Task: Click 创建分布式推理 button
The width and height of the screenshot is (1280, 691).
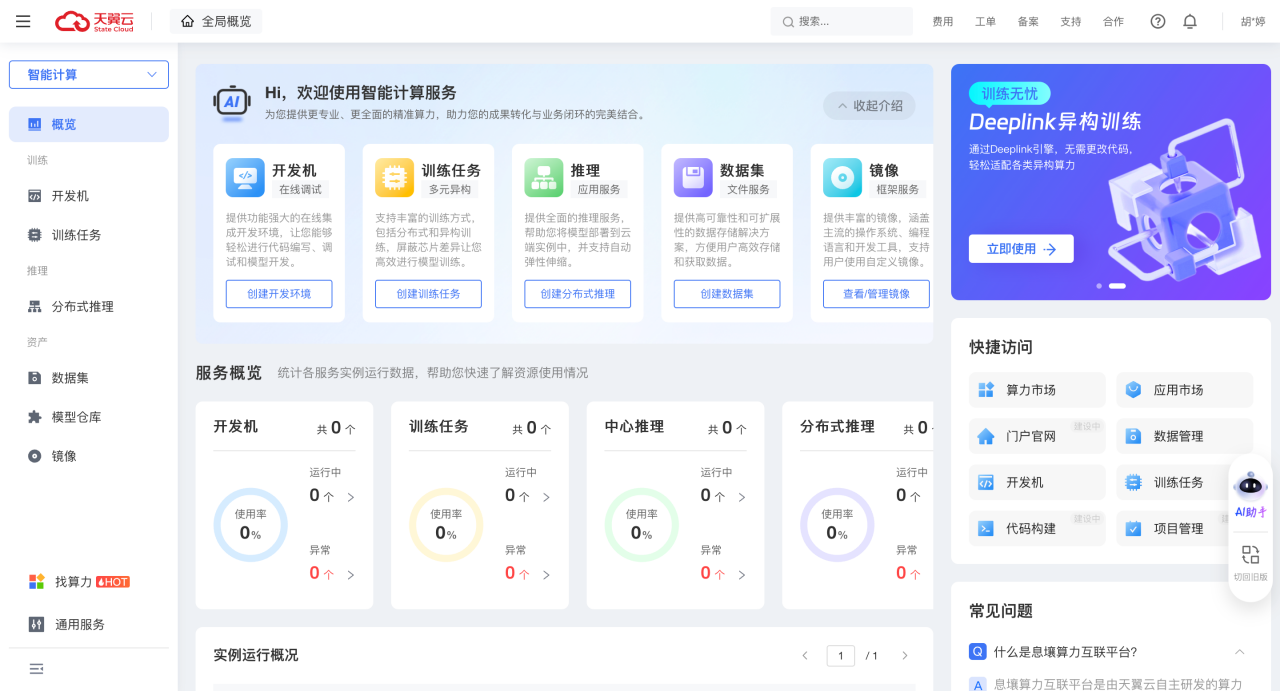Action: click(x=578, y=294)
